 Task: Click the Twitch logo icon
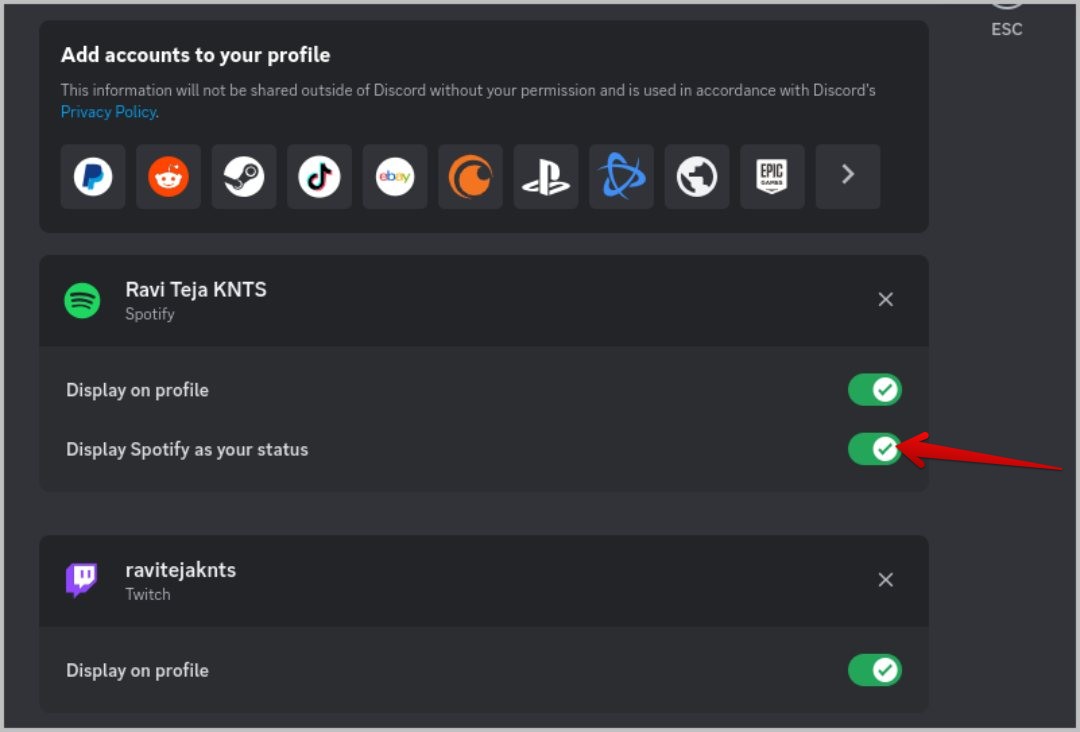[82, 581]
